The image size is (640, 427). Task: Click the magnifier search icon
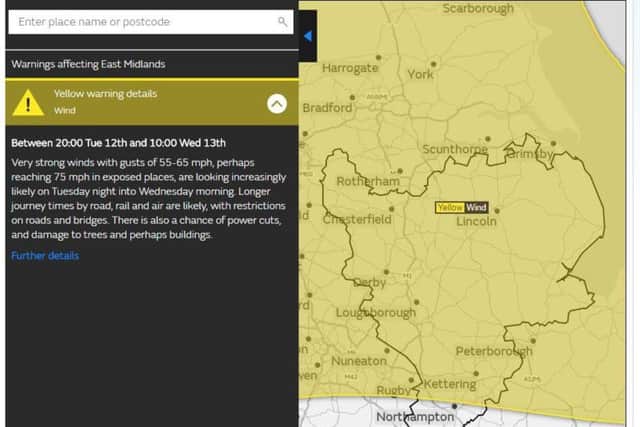coord(282,22)
